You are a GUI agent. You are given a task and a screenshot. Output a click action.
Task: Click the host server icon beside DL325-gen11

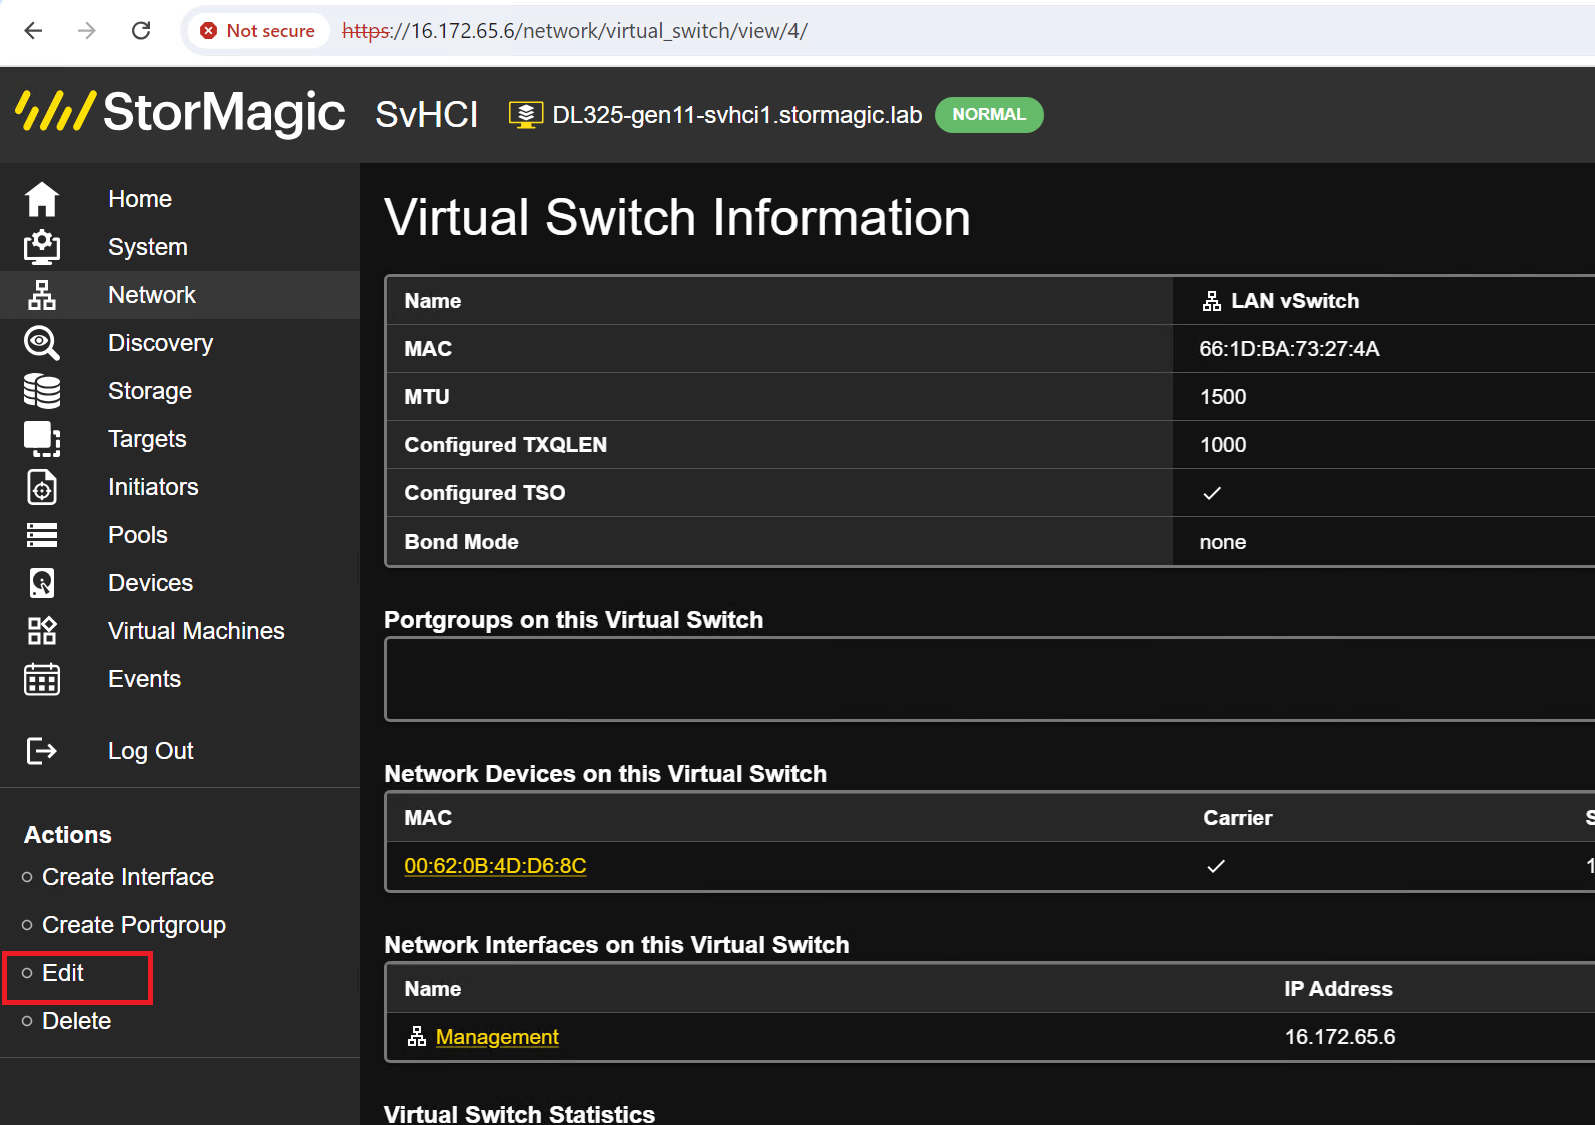click(526, 115)
